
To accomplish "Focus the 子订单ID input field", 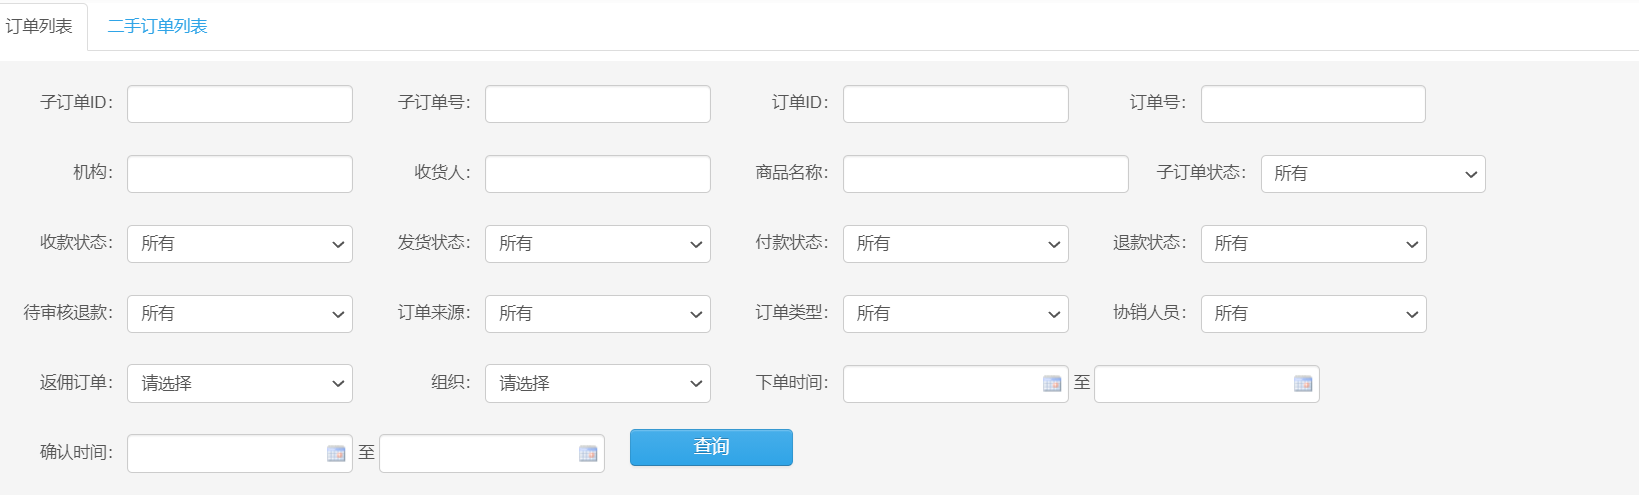I will tap(240, 104).
